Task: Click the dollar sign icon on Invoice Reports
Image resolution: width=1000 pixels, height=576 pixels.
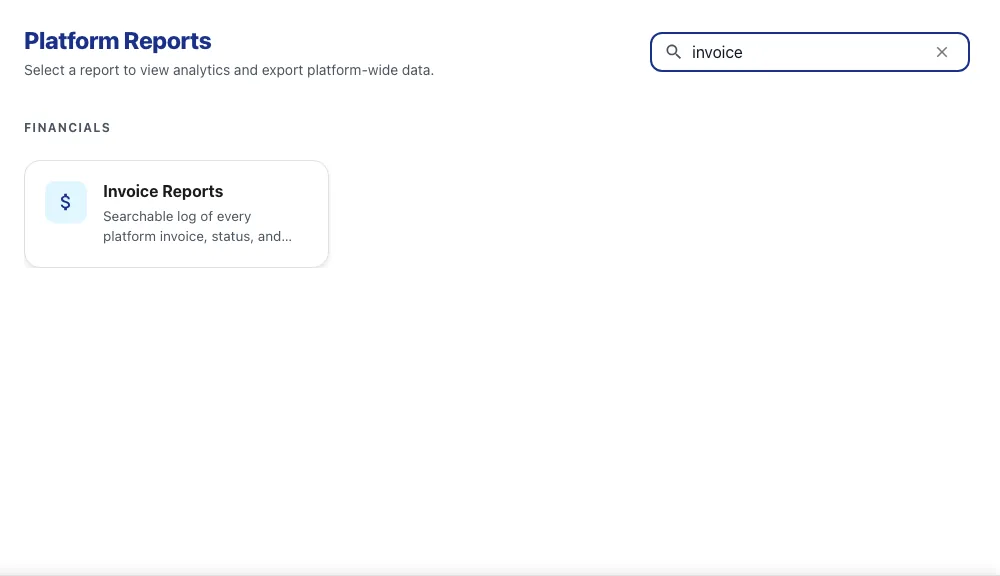Action: click(66, 202)
